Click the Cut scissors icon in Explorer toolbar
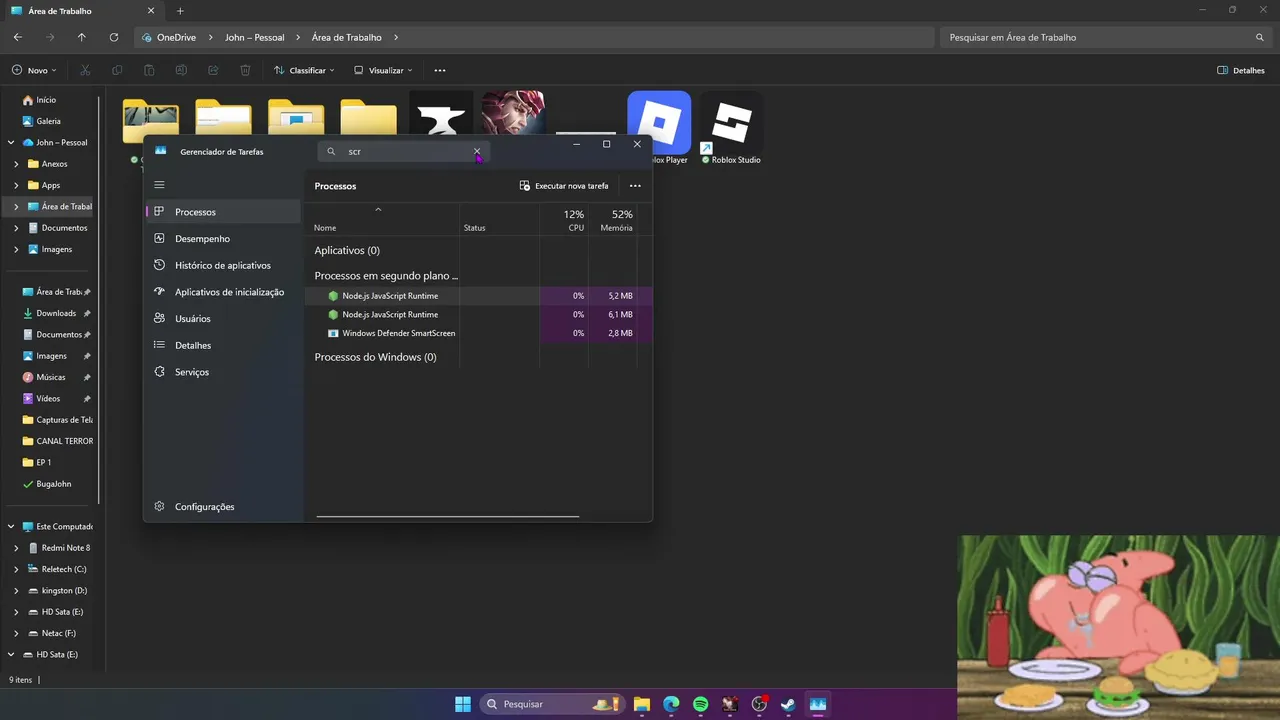 [x=85, y=70]
